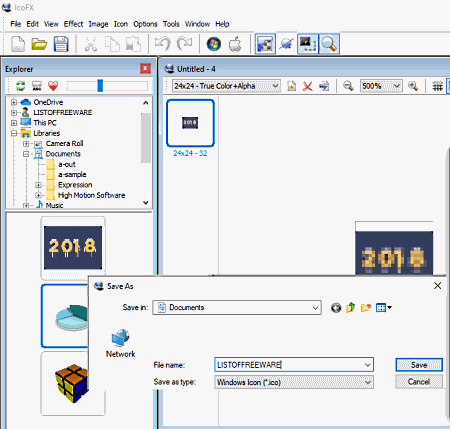Select the Expression folder
Image resolution: width=450 pixels, height=429 pixels.
pos(75,185)
